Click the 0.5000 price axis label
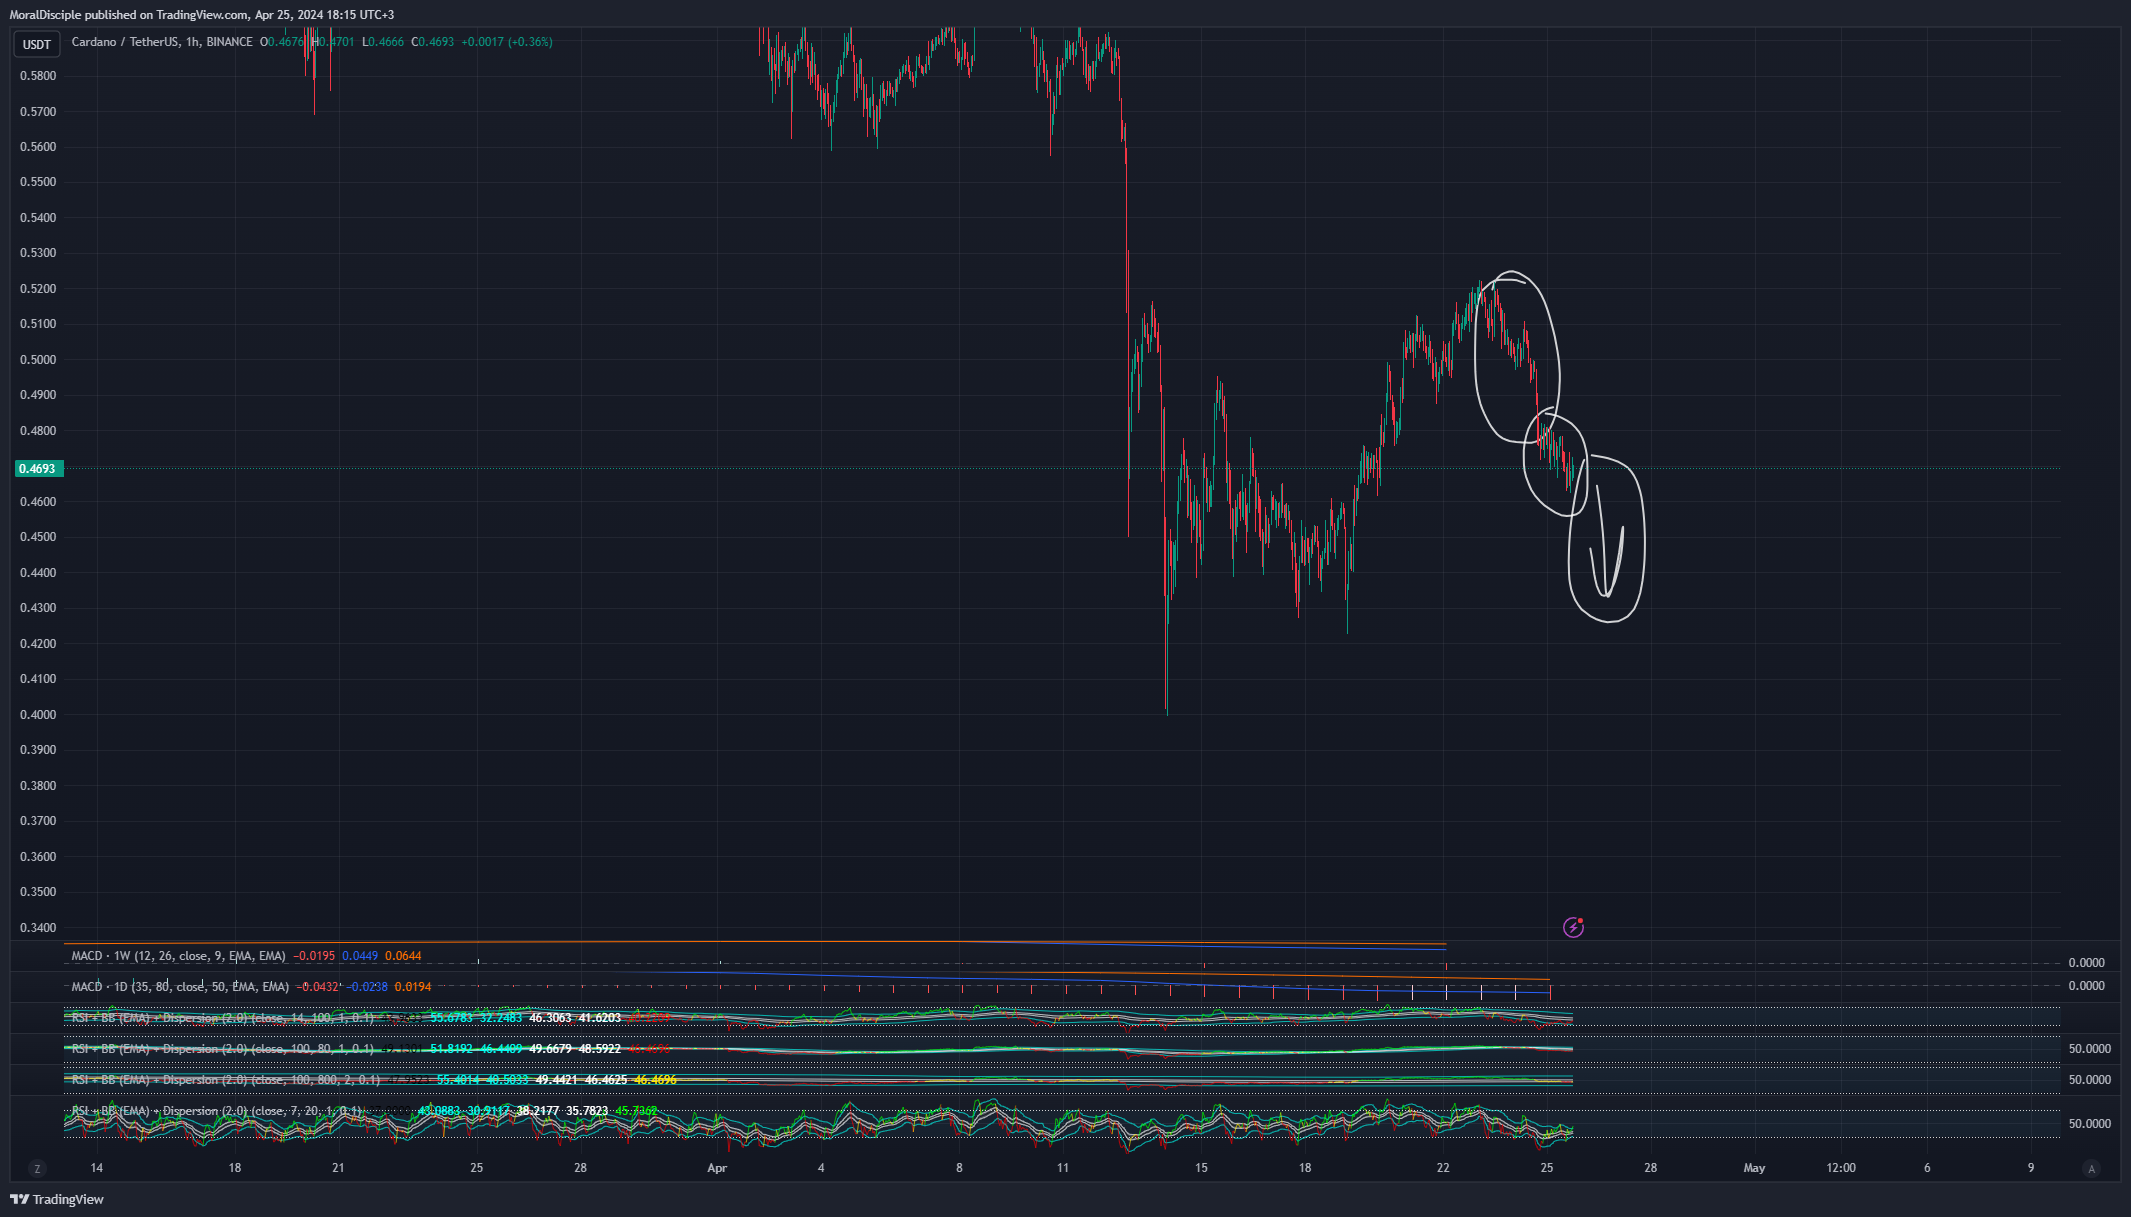This screenshot has height=1217, width=2131. (x=38, y=360)
